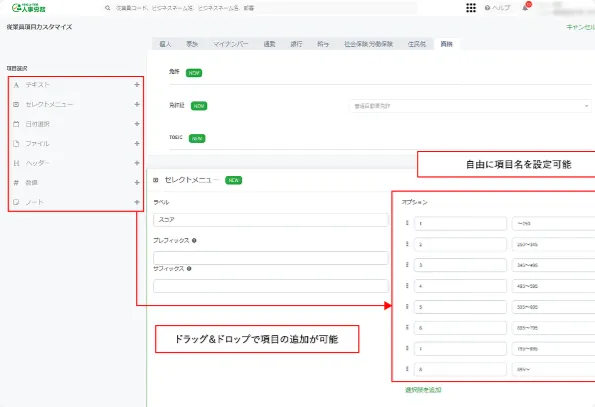Add a ファイル item via plus icon

click(137, 143)
